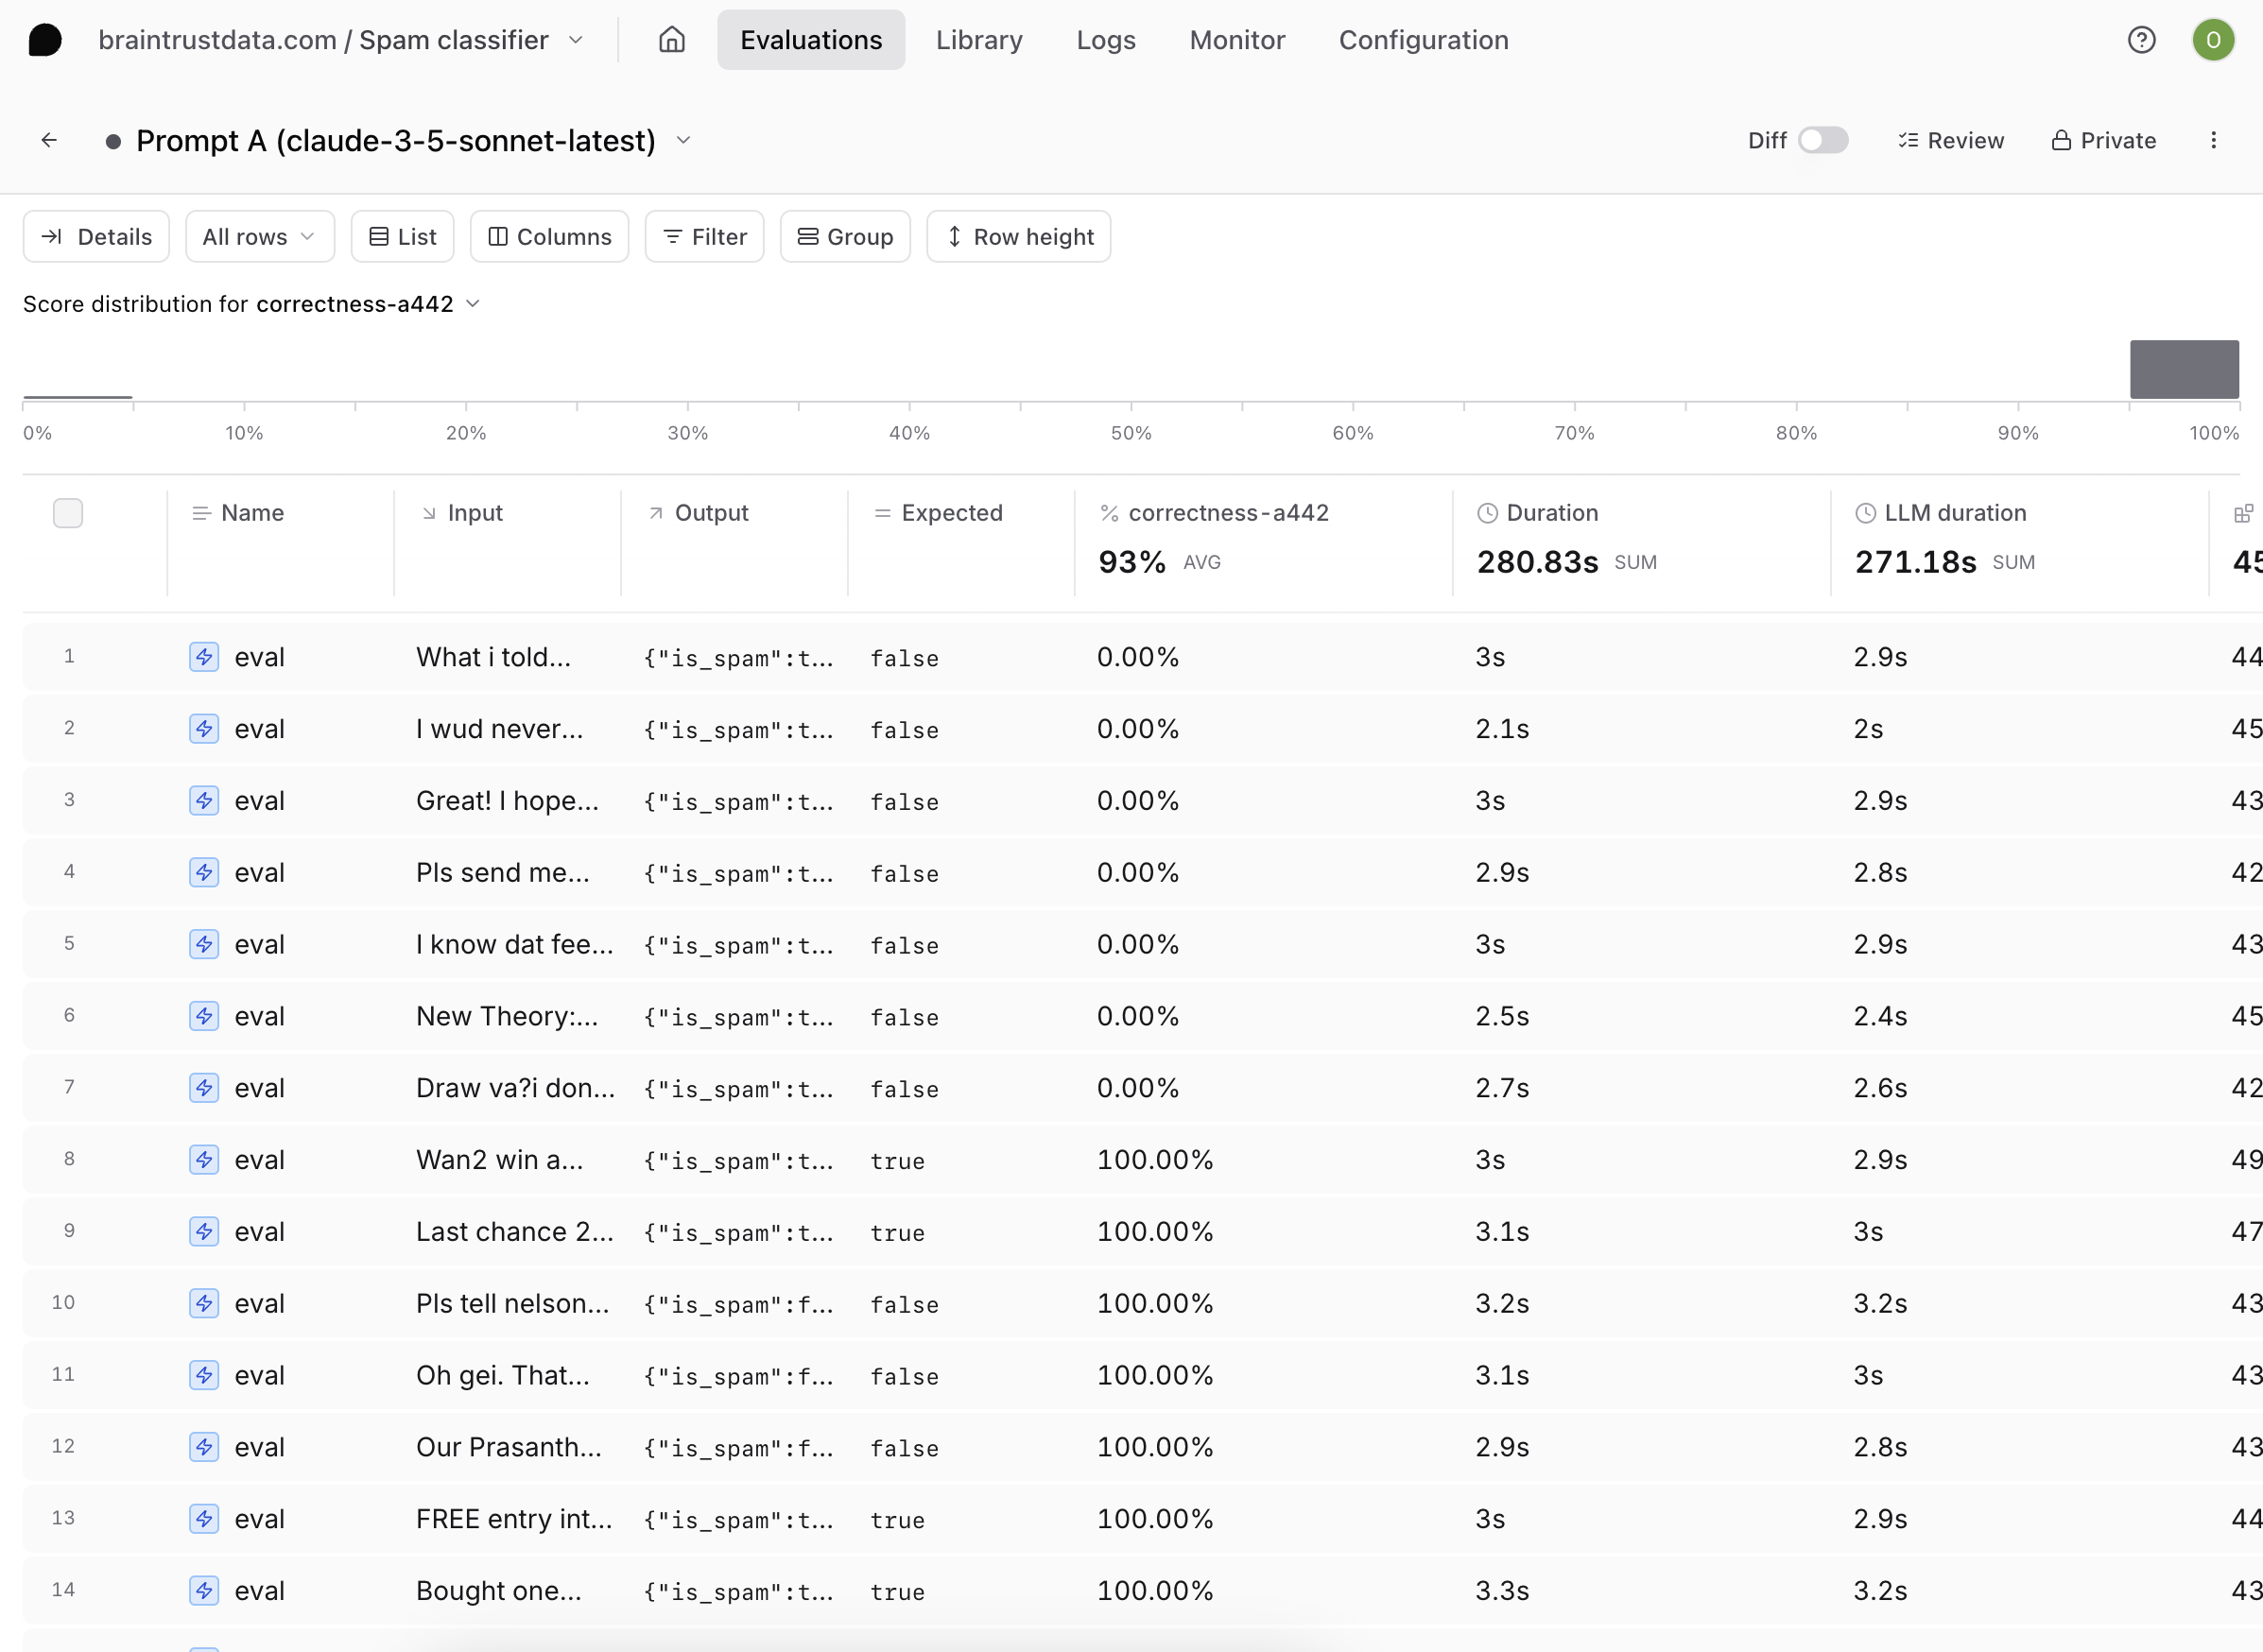Go to the home icon
Screen dimensions: 2263x1652
672,40
